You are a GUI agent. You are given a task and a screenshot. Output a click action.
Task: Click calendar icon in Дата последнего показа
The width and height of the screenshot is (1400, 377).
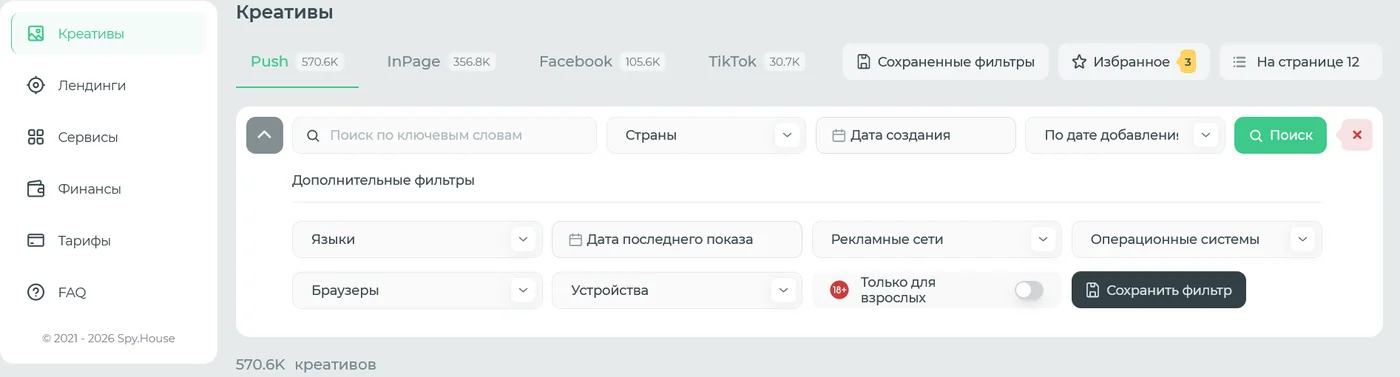pyautogui.click(x=575, y=240)
